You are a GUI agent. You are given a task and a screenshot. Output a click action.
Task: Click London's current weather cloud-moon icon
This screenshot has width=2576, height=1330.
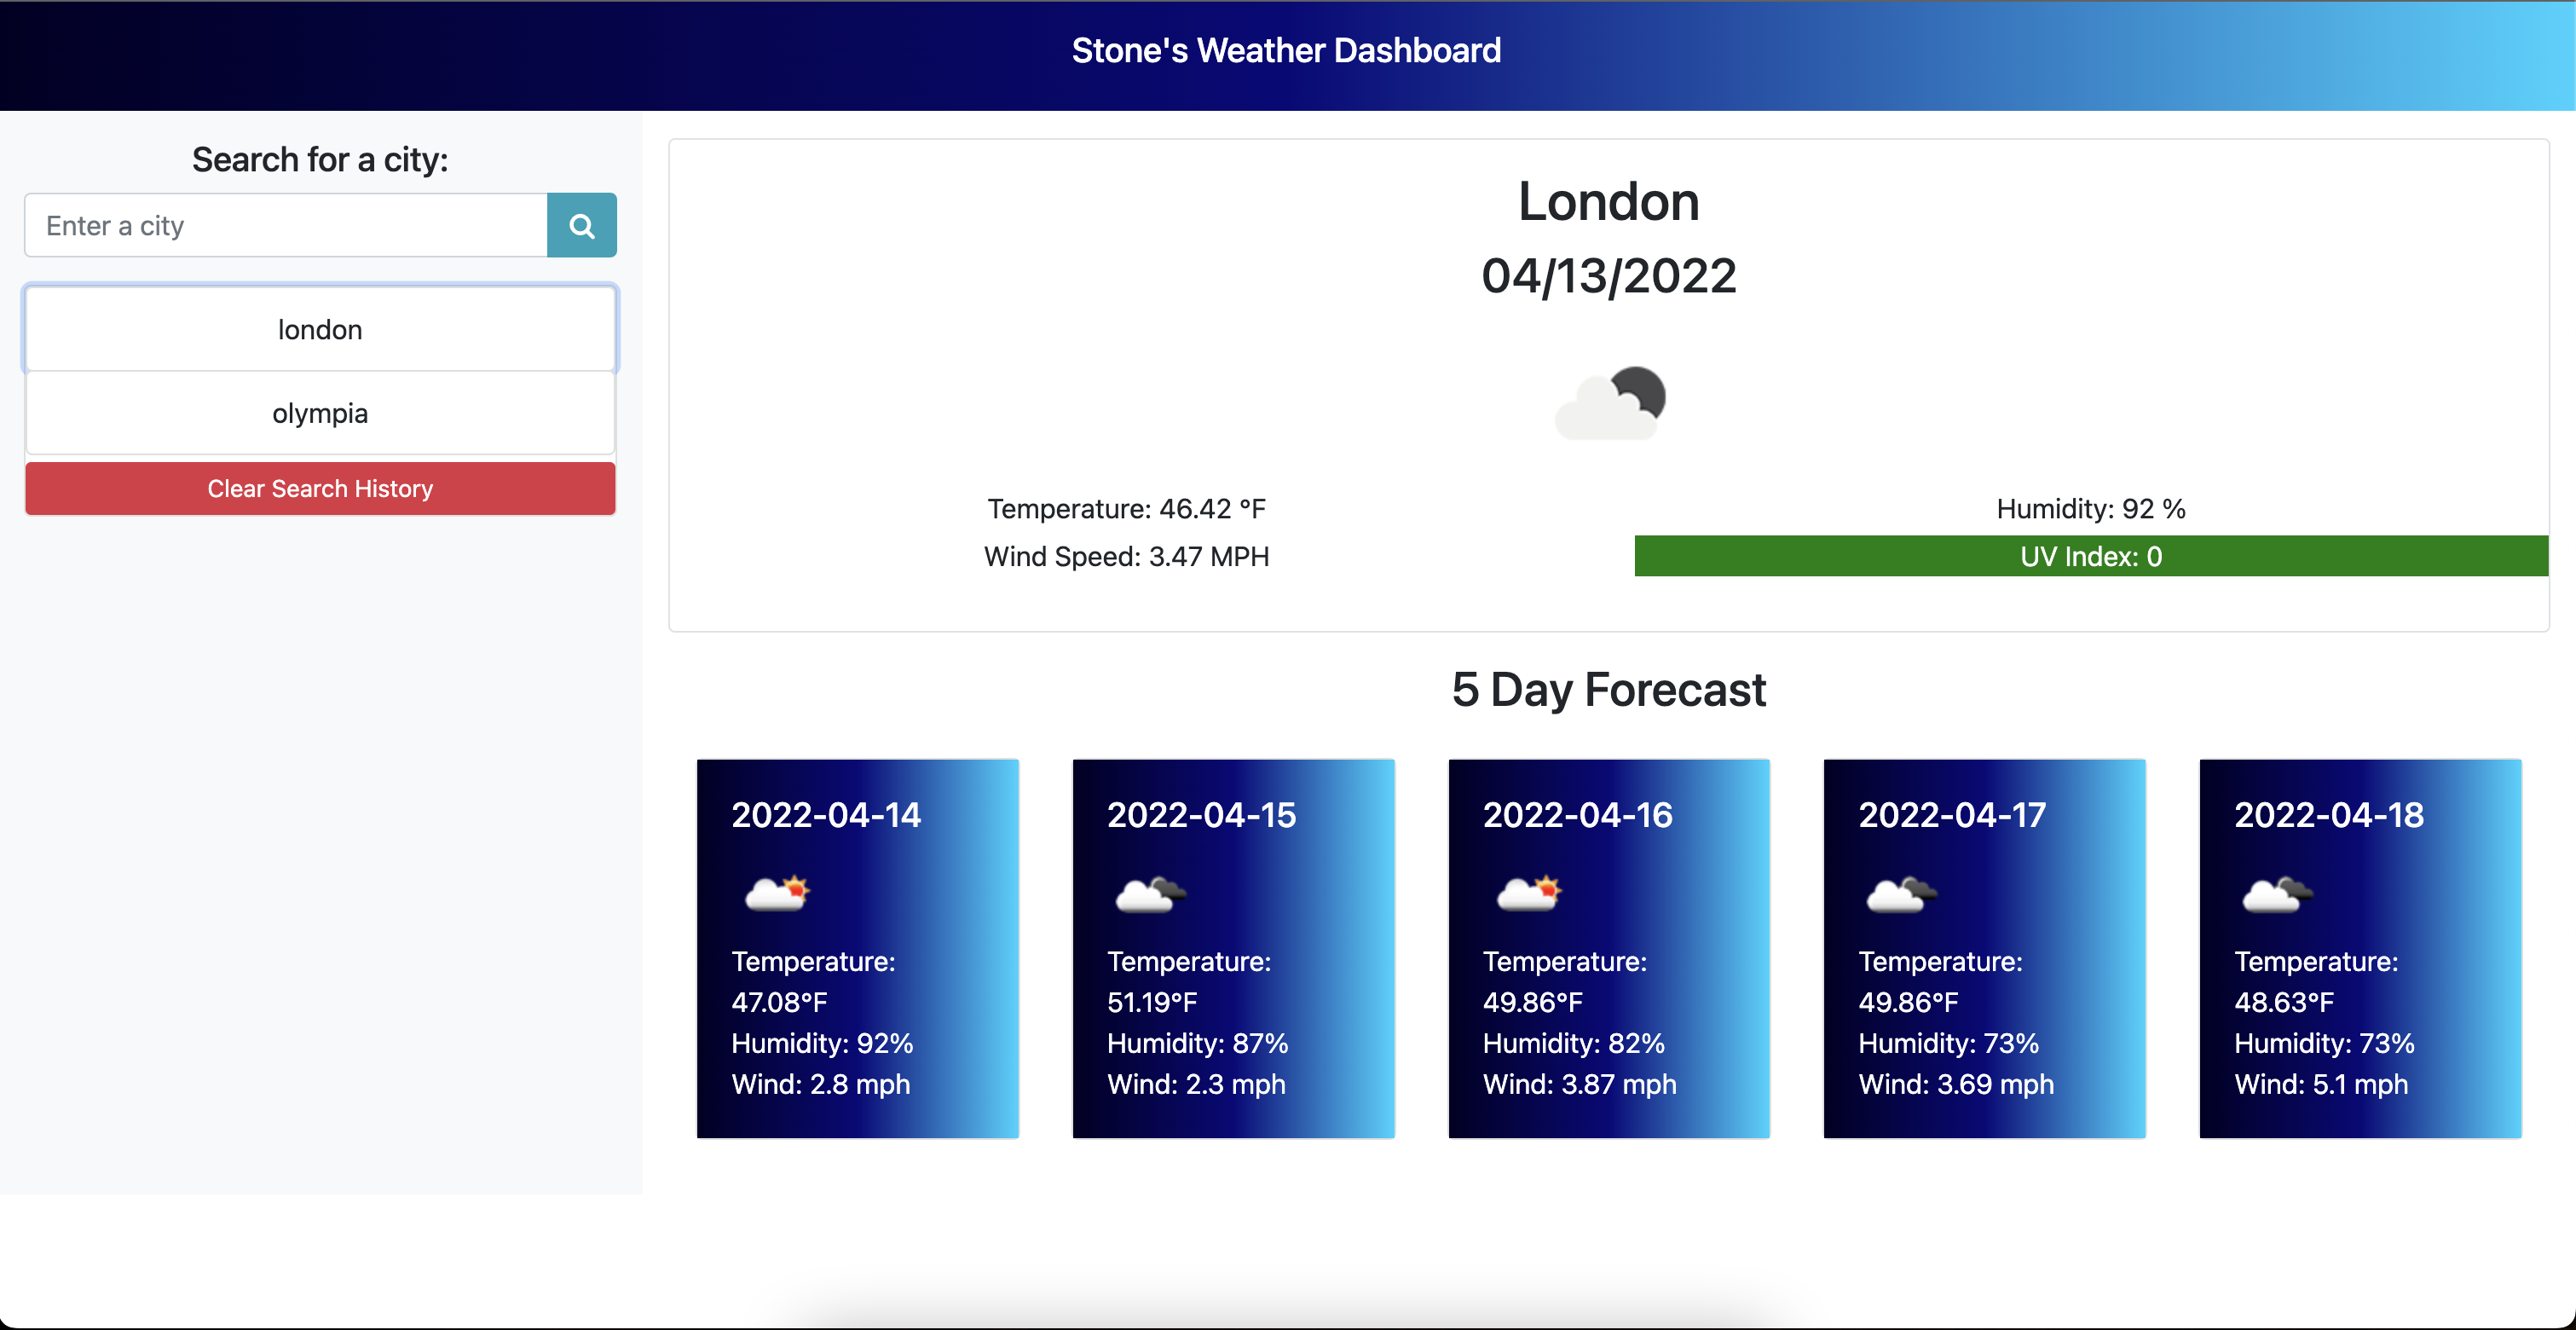click(1609, 403)
